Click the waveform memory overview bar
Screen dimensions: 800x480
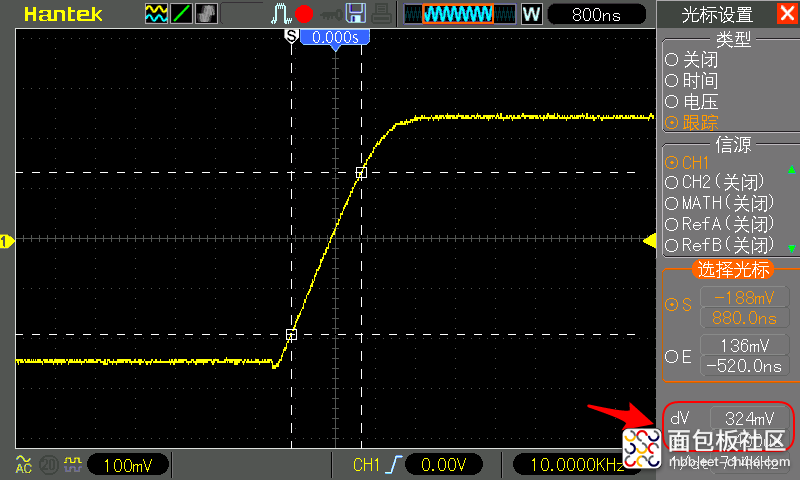[x=460, y=14]
